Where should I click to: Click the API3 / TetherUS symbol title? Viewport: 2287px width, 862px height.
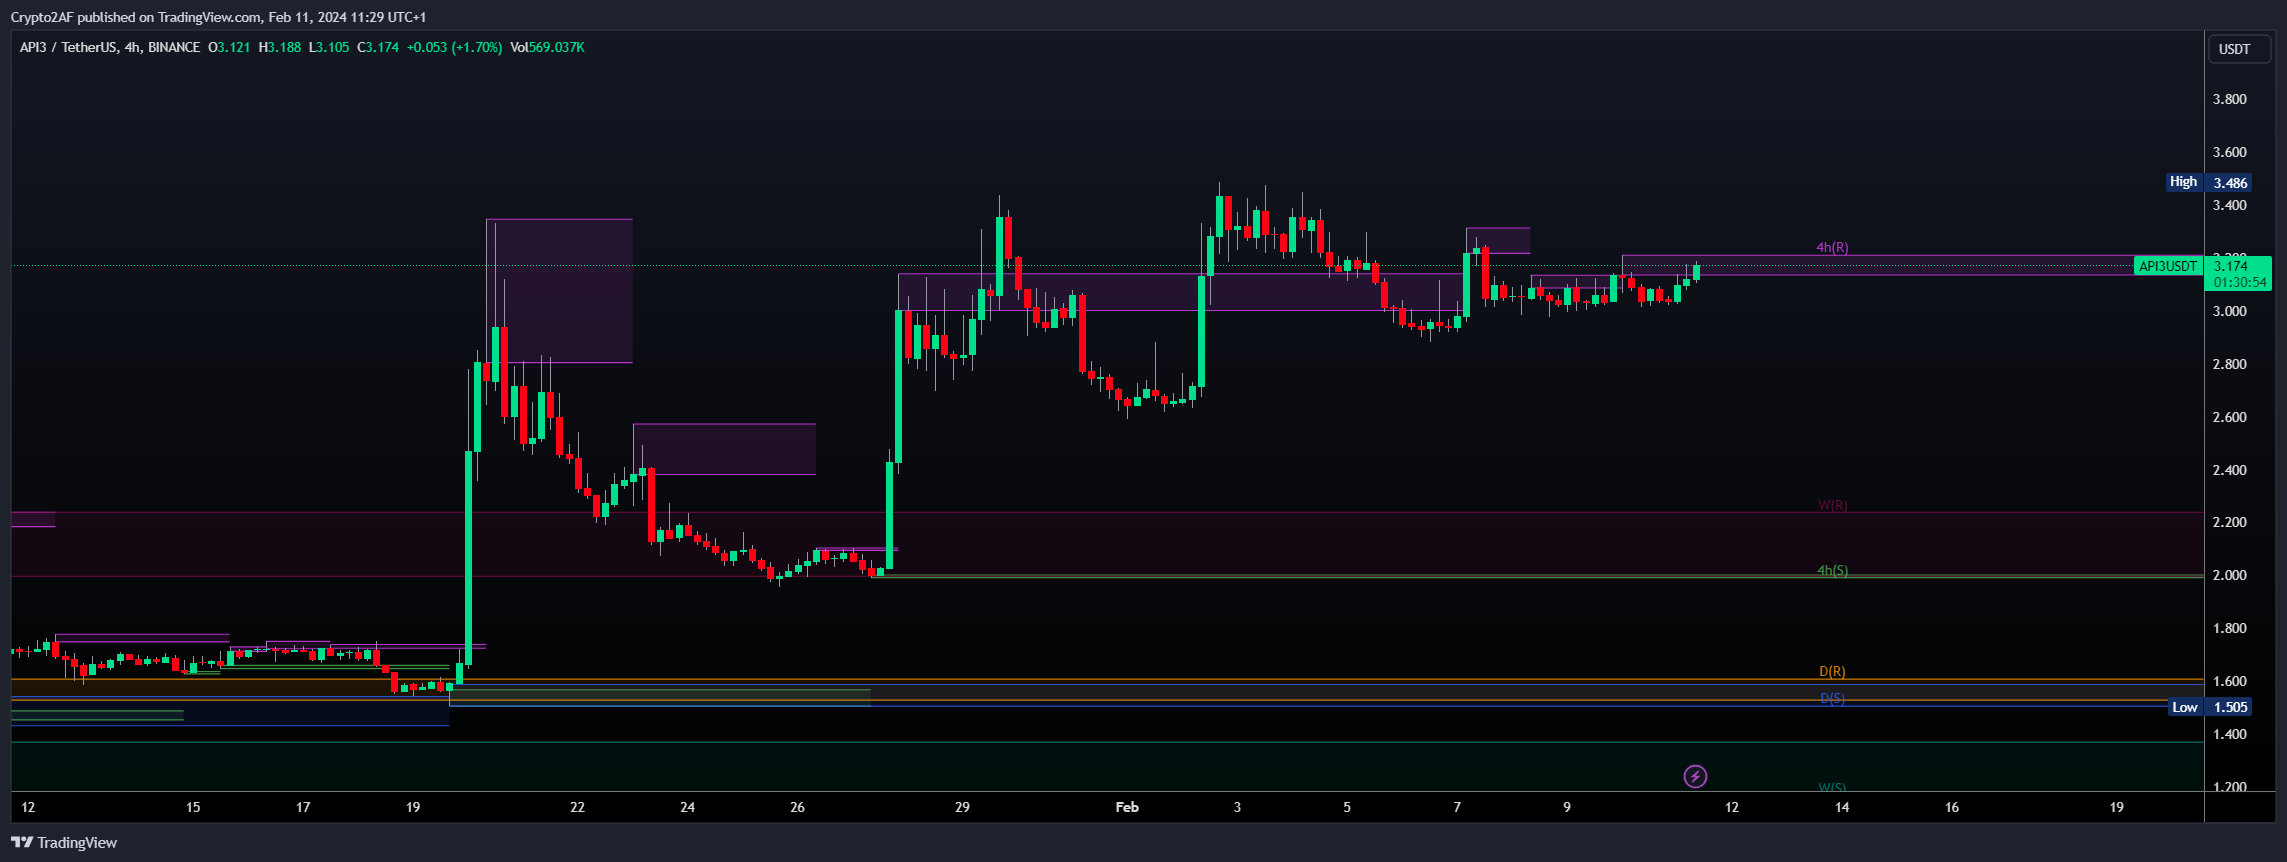pos(68,47)
